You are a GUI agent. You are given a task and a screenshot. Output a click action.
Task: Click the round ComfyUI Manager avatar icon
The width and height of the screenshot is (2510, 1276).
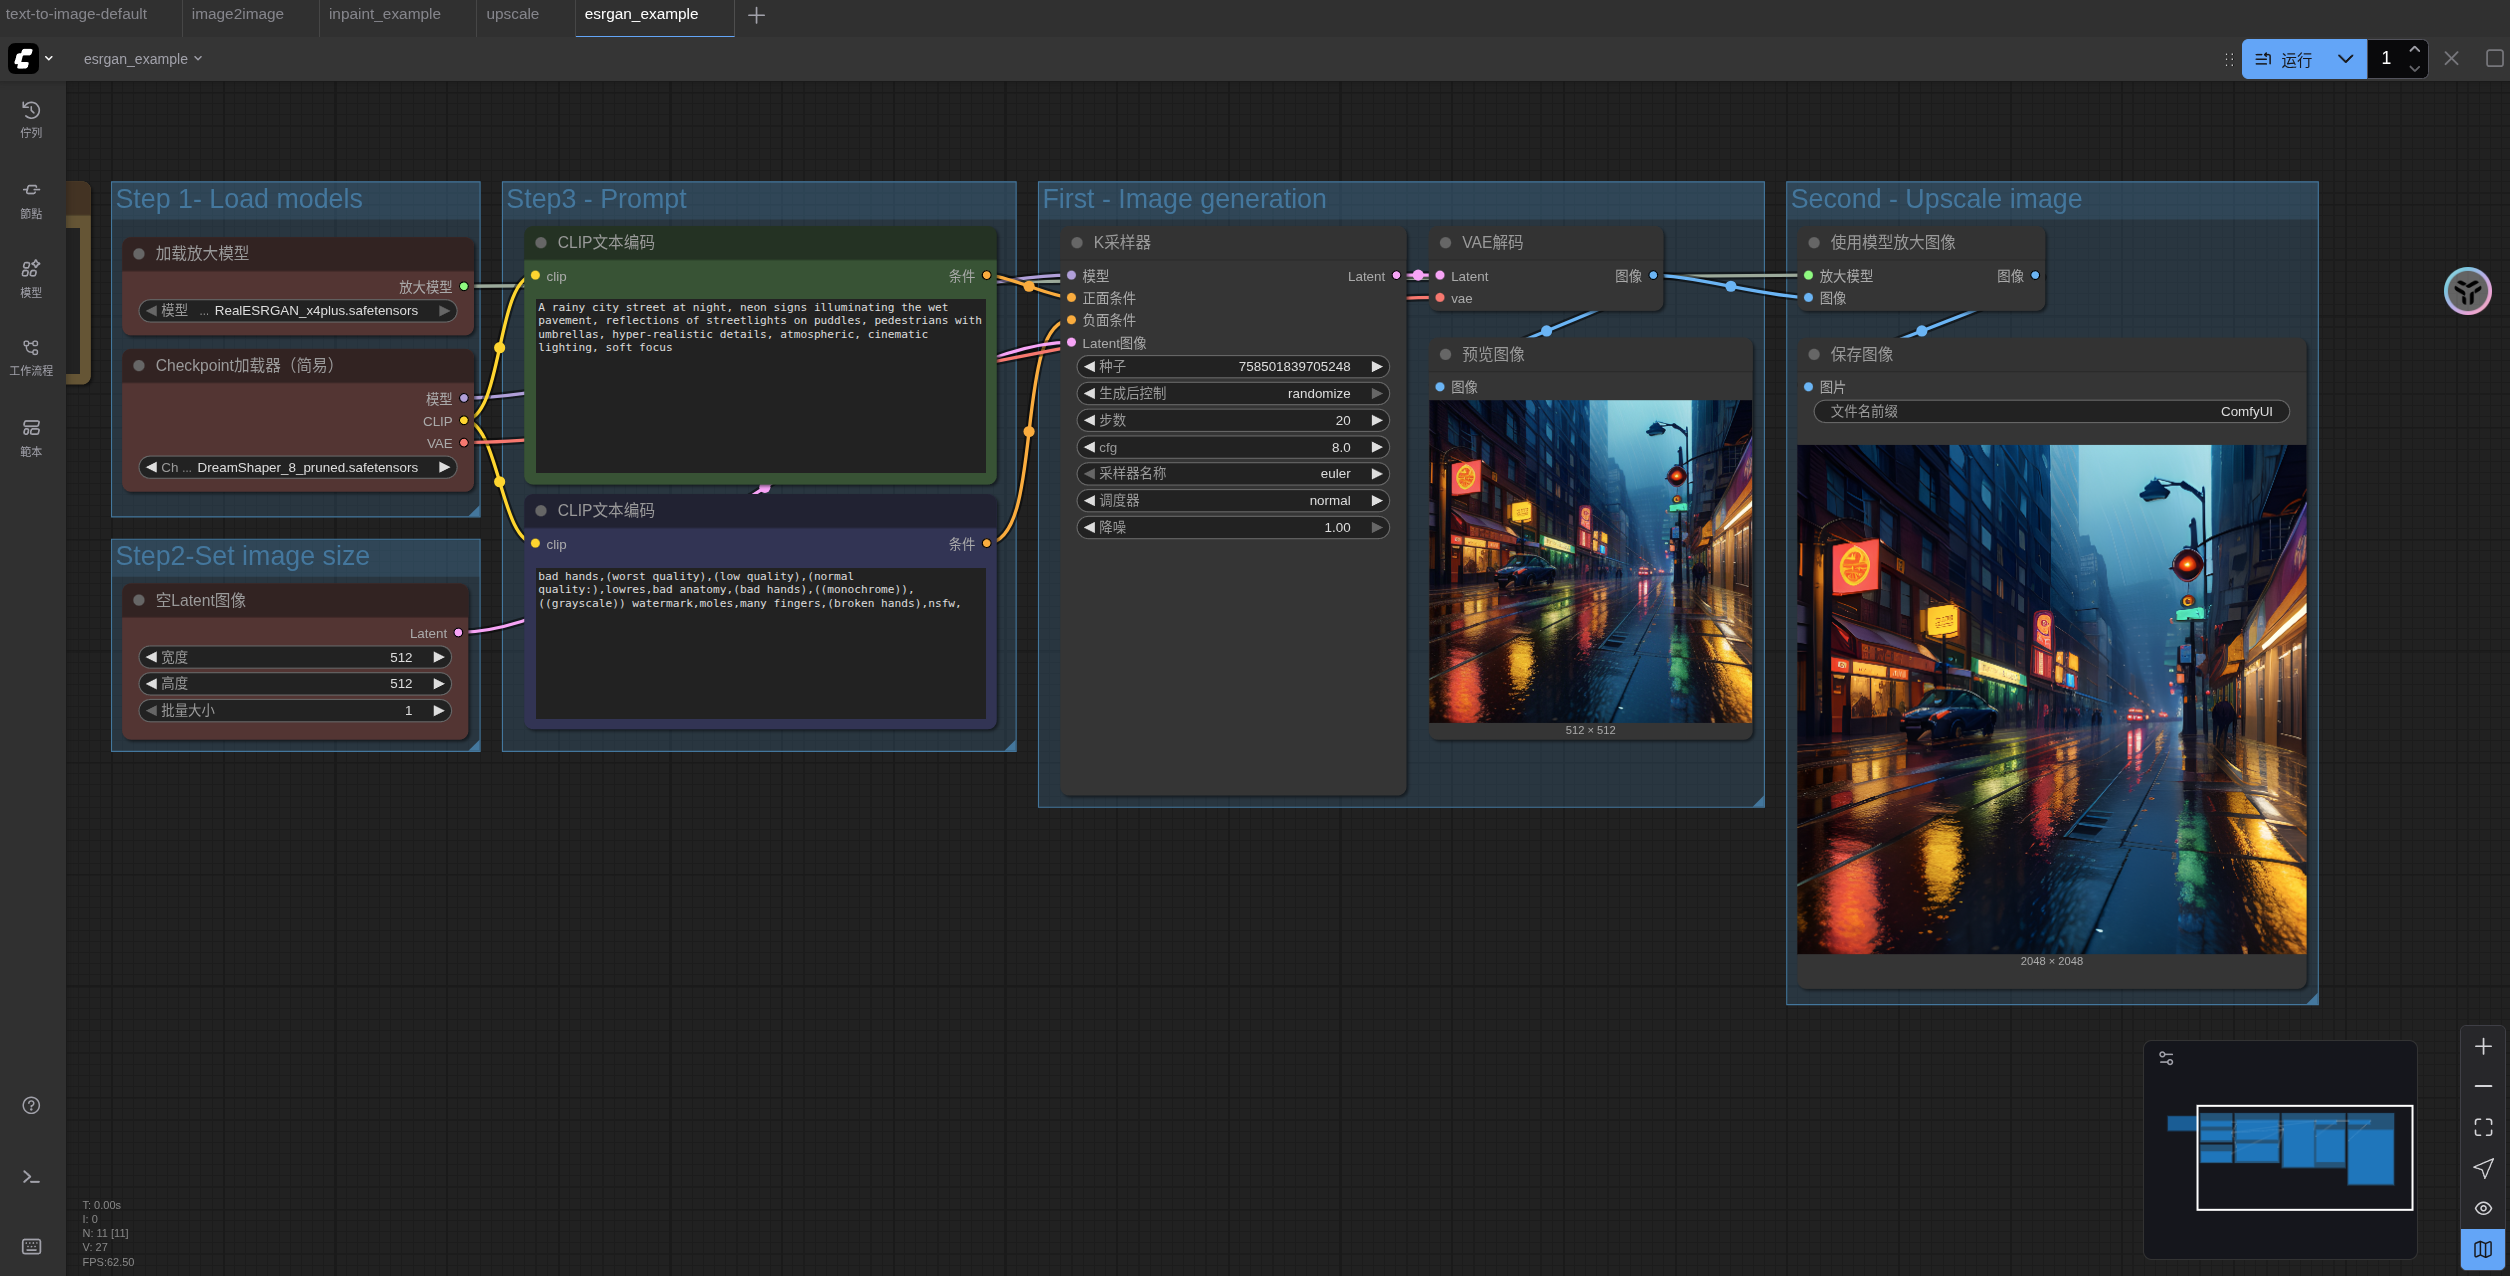(2467, 291)
